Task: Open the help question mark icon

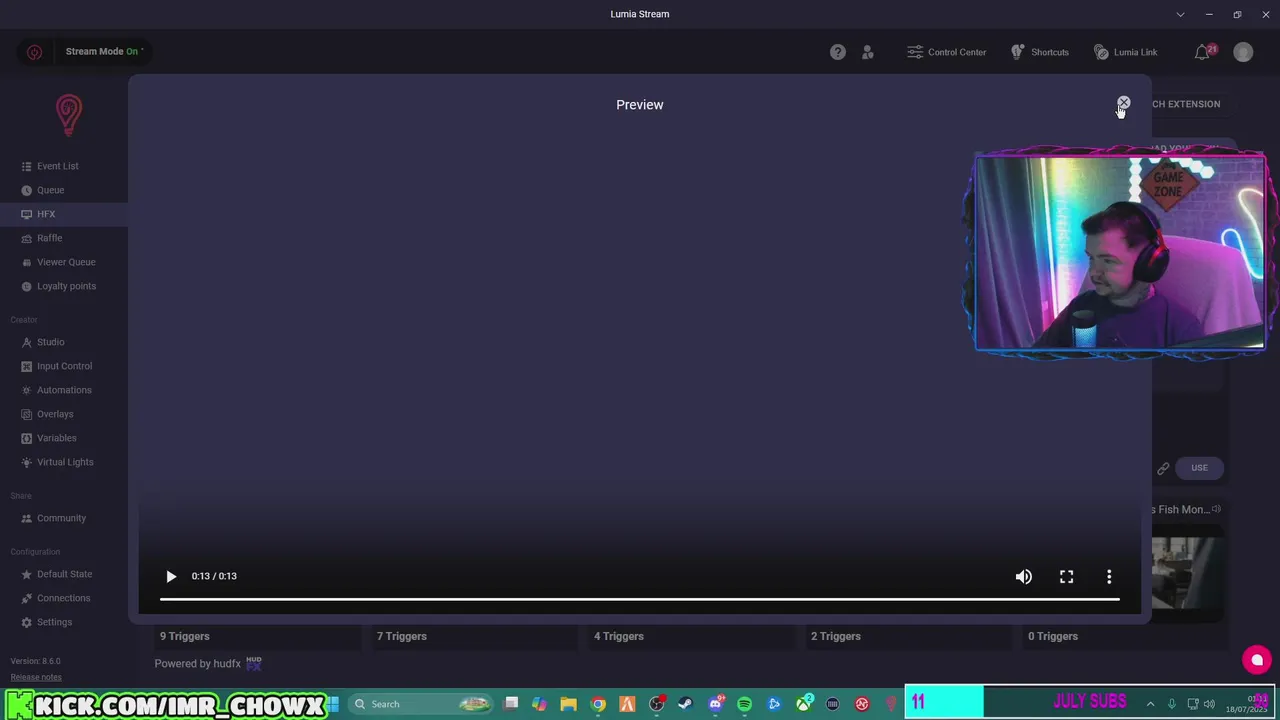Action: [838, 52]
